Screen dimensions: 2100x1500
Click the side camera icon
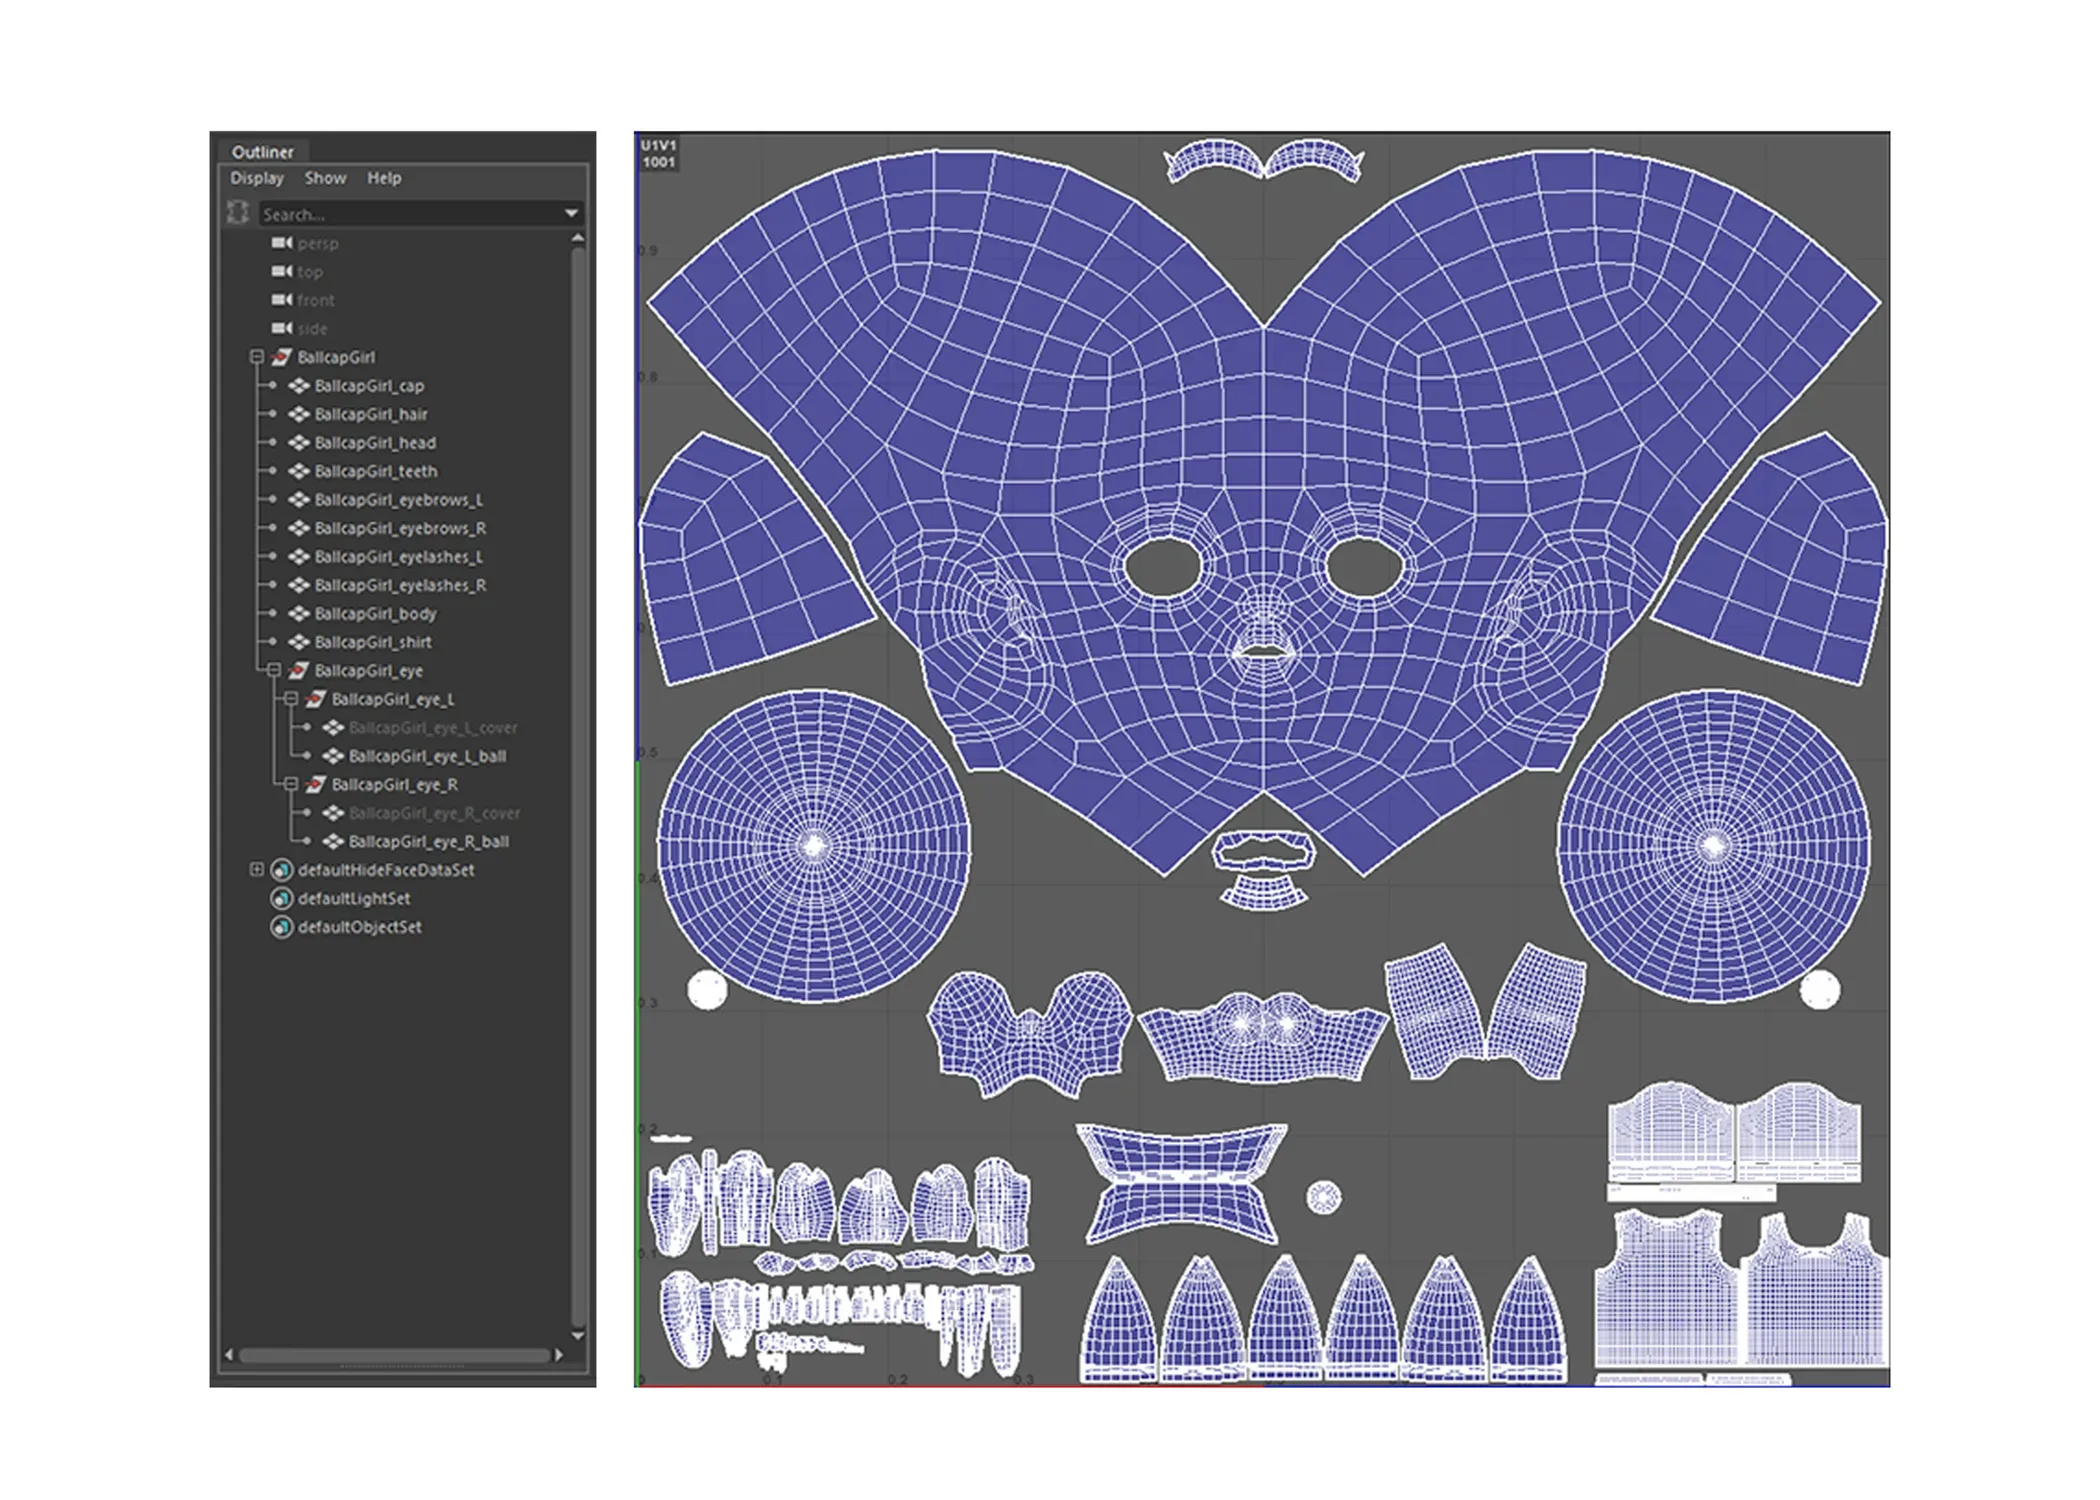point(282,328)
